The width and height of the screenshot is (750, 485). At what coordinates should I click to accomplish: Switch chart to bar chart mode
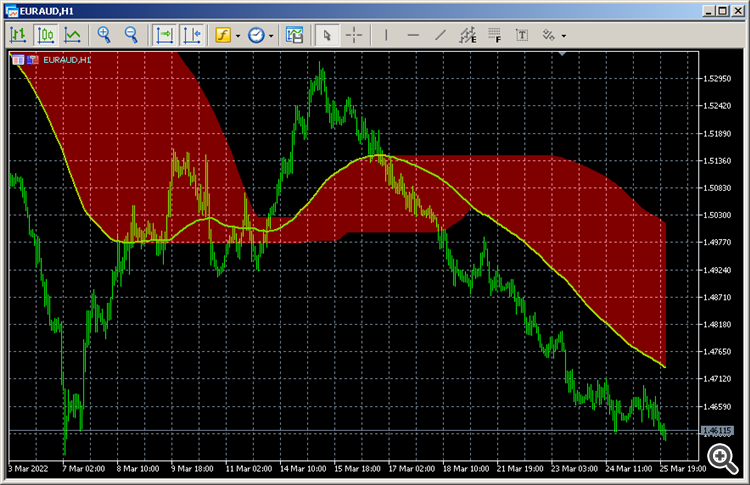click(18, 35)
